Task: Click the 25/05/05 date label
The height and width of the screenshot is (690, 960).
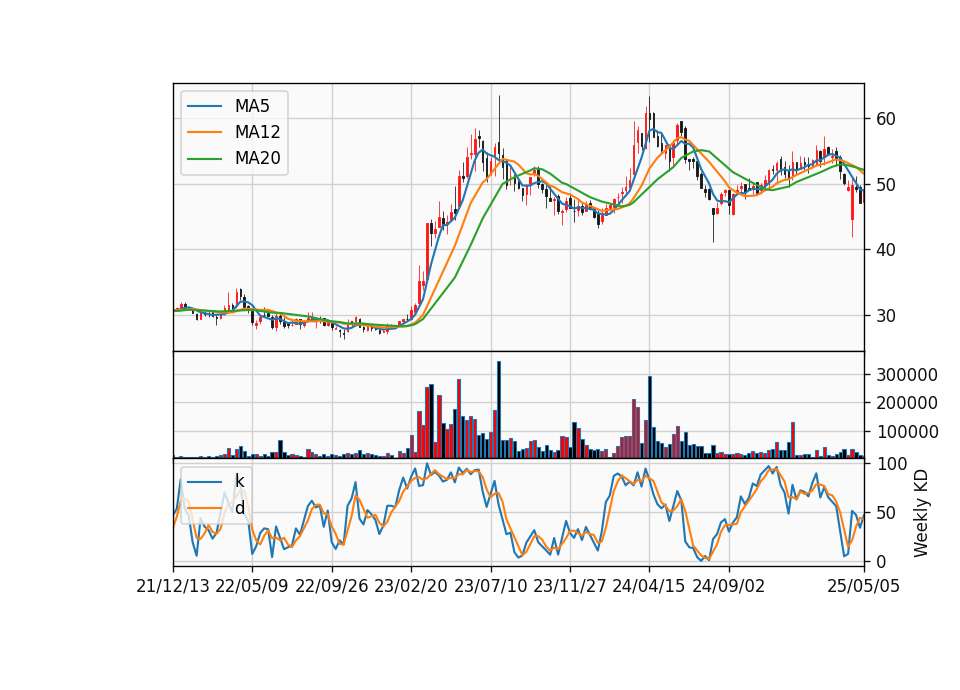Action: tap(864, 587)
